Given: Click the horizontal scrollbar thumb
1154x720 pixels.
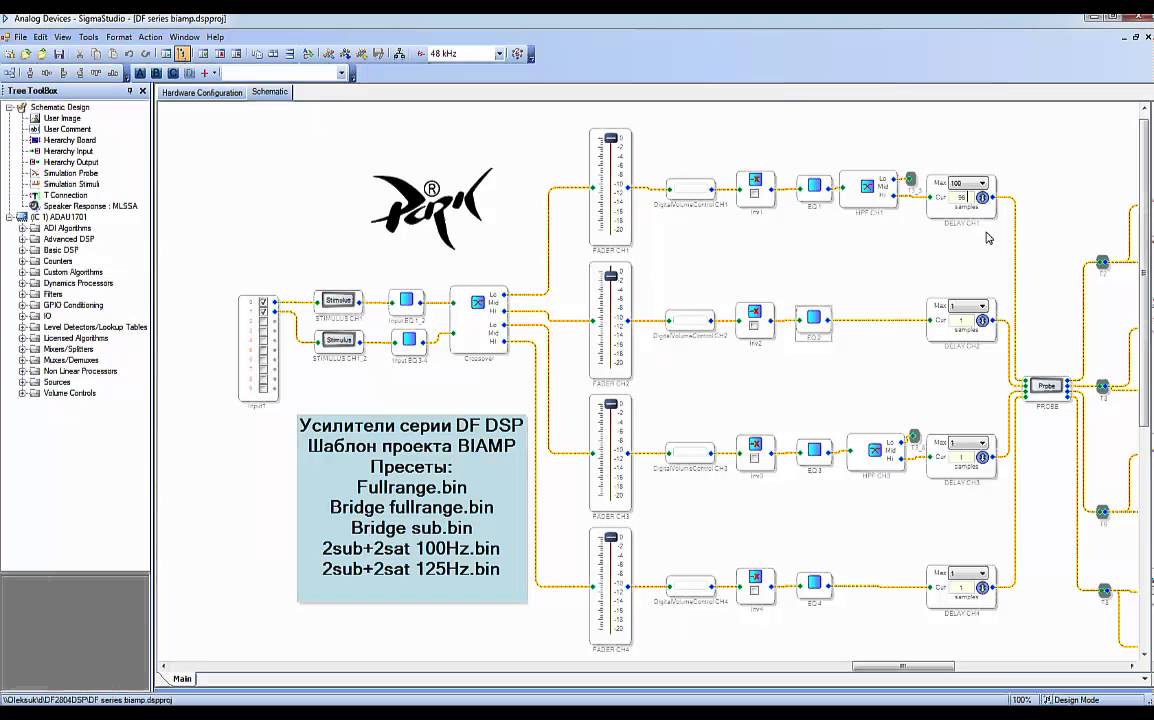Looking at the screenshot, I should coord(903,666).
